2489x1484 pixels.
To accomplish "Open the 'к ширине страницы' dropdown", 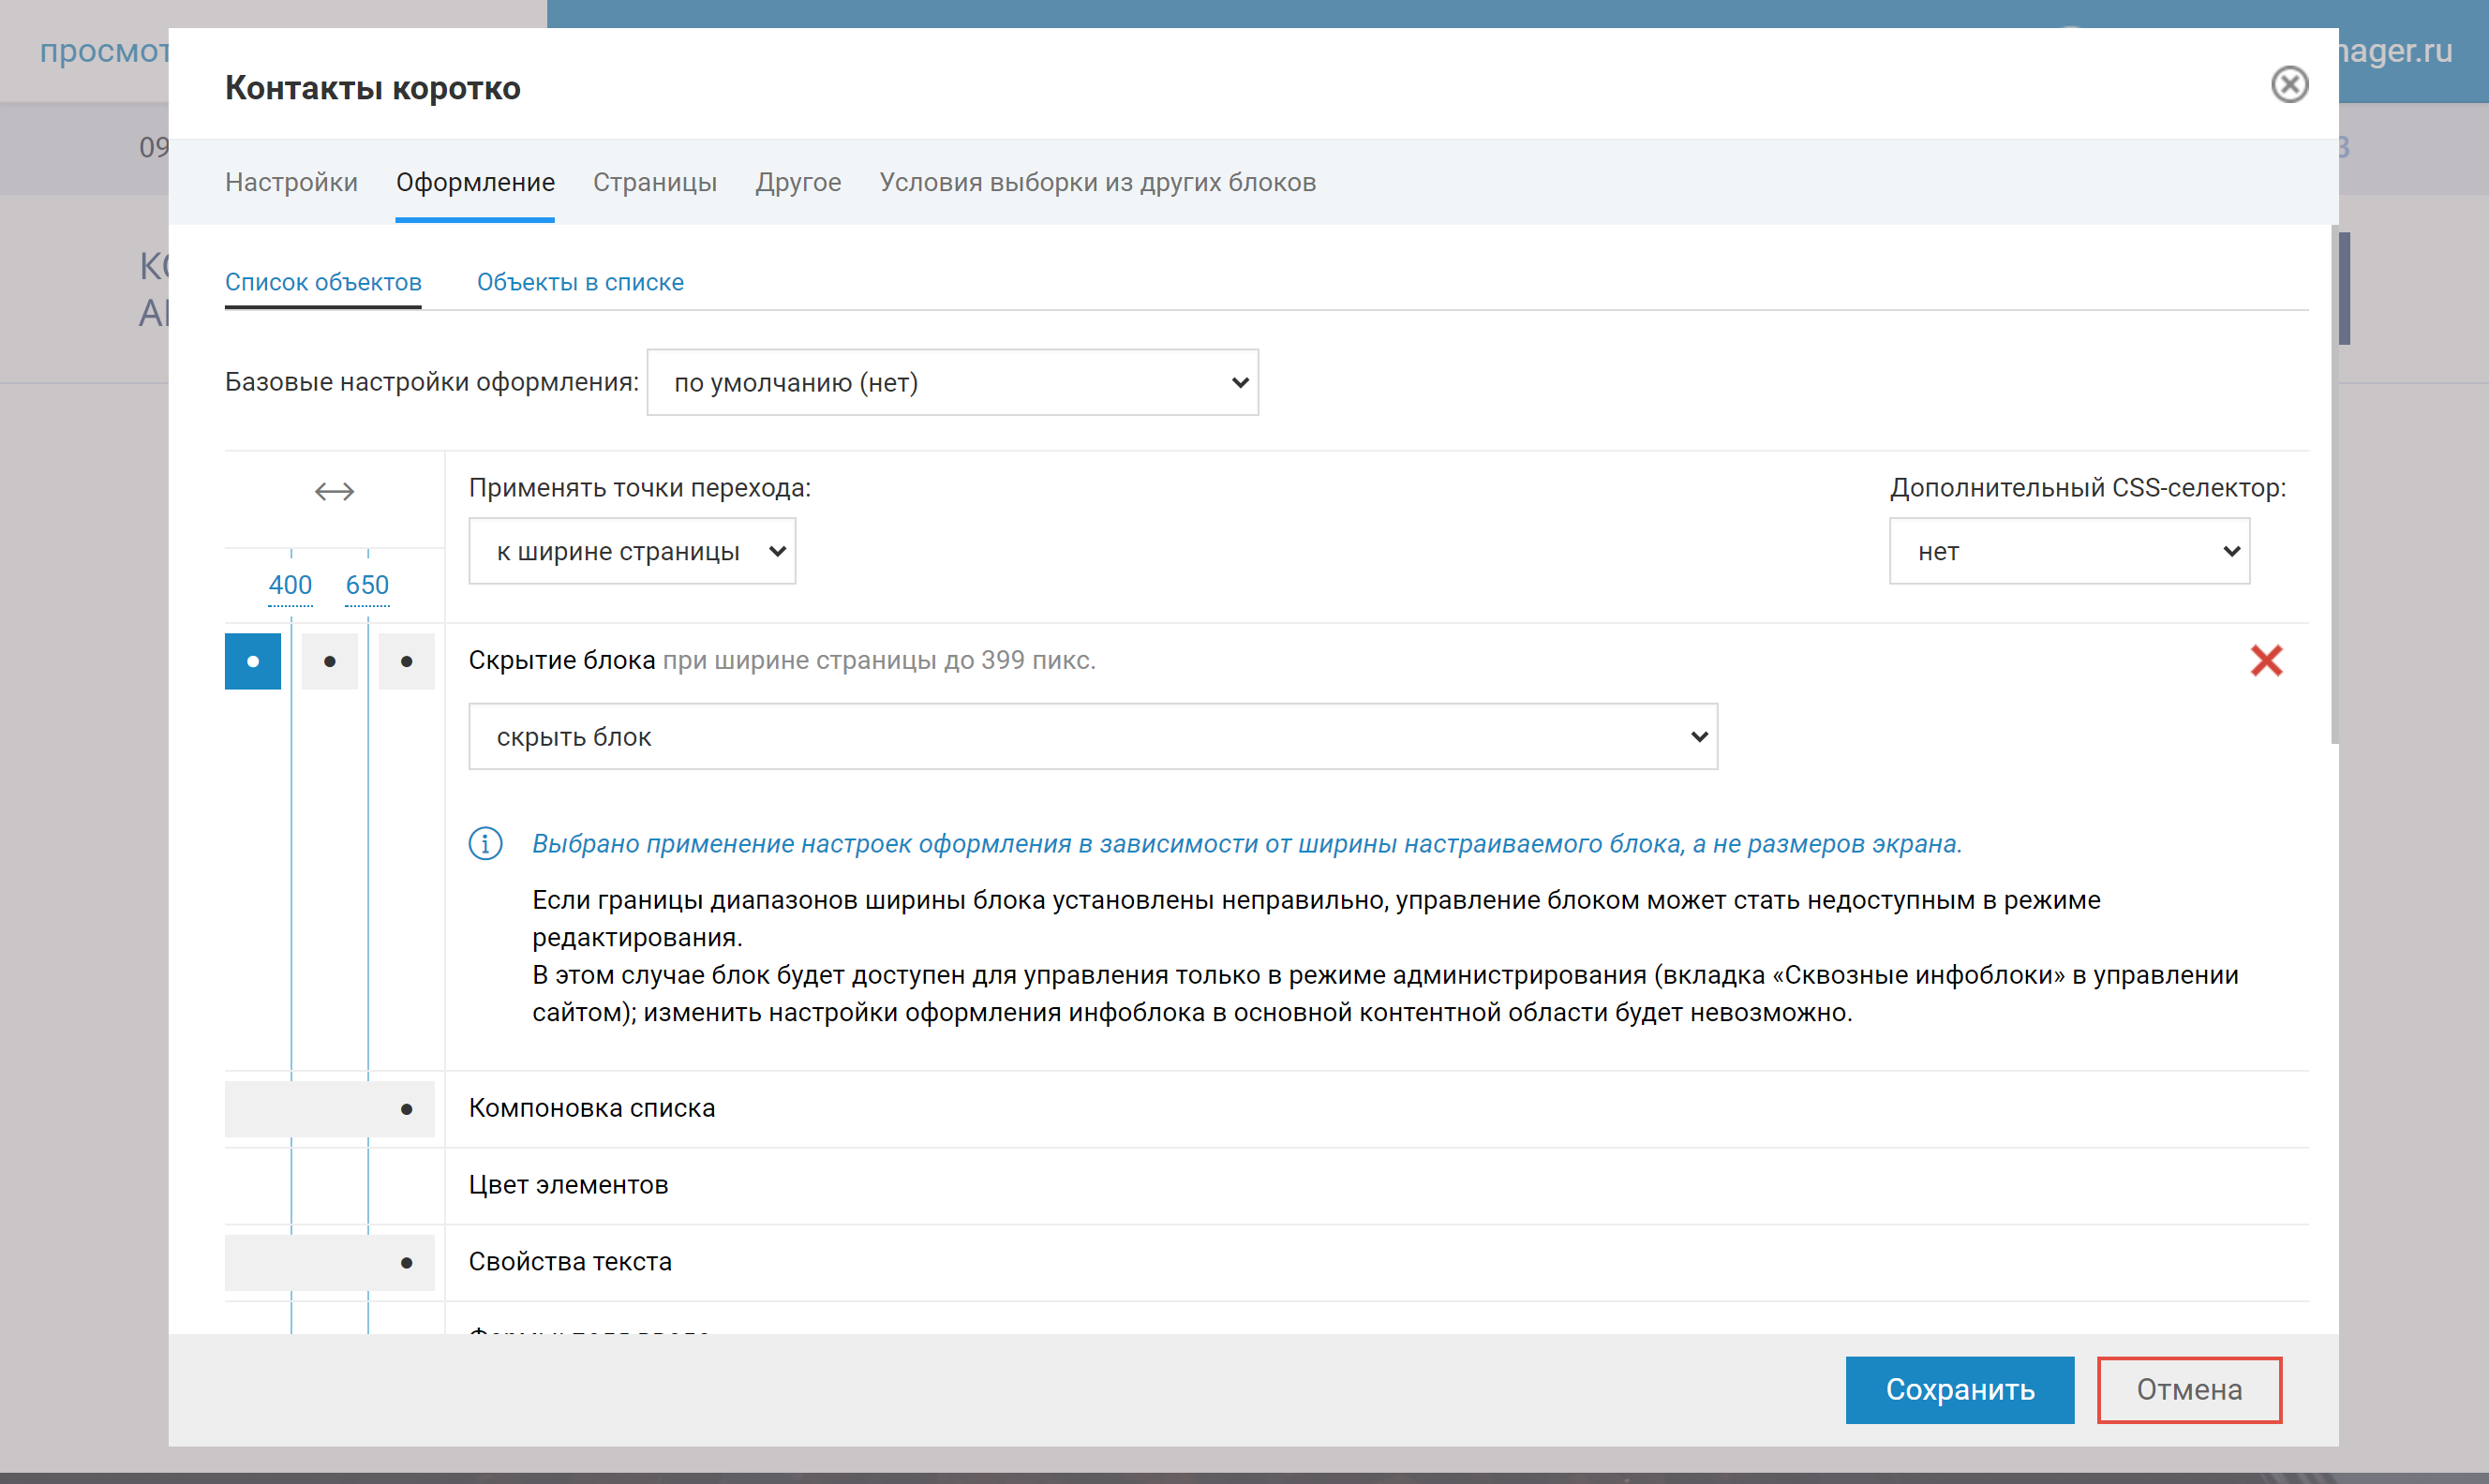I will pos(631,551).
